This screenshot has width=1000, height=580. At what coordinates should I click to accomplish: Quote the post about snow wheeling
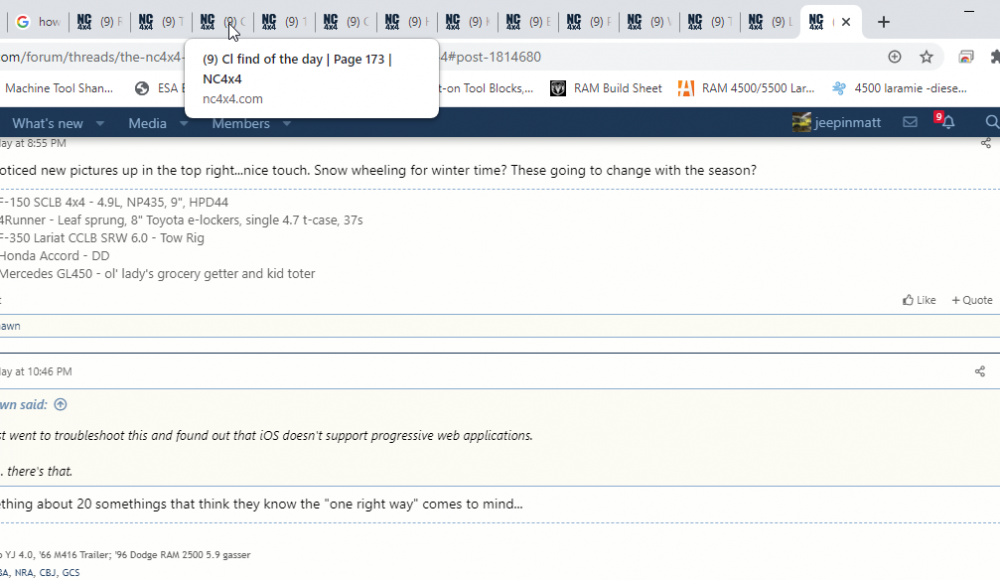pyautogui.click(x=972, y=300)
